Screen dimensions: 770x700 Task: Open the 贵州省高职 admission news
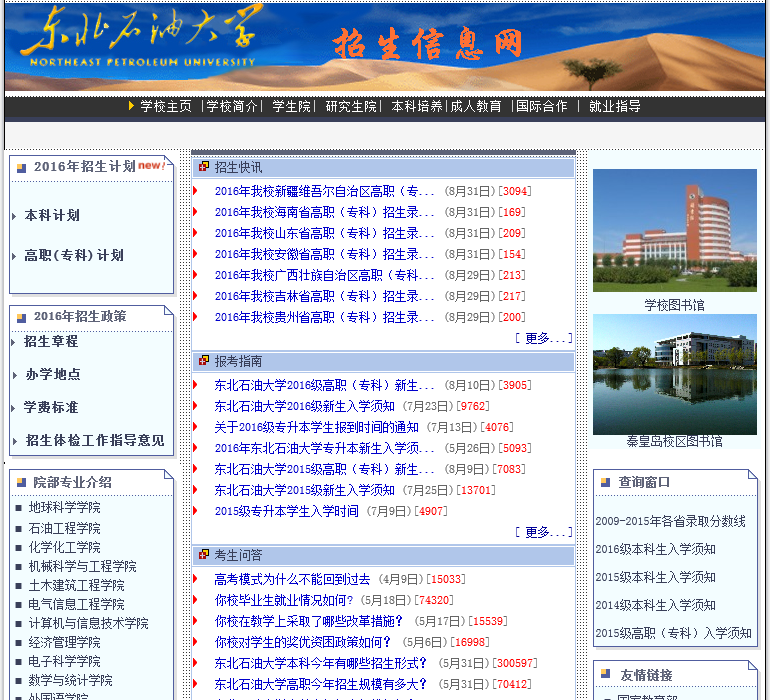325,317
